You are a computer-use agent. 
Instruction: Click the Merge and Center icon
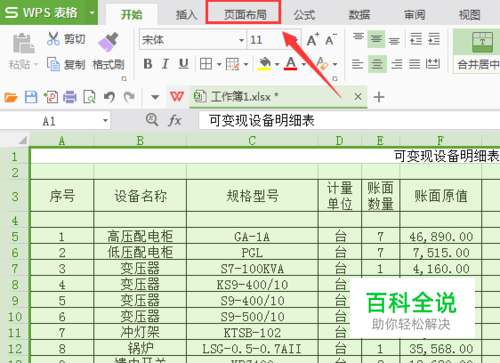(x=482, y=42)
